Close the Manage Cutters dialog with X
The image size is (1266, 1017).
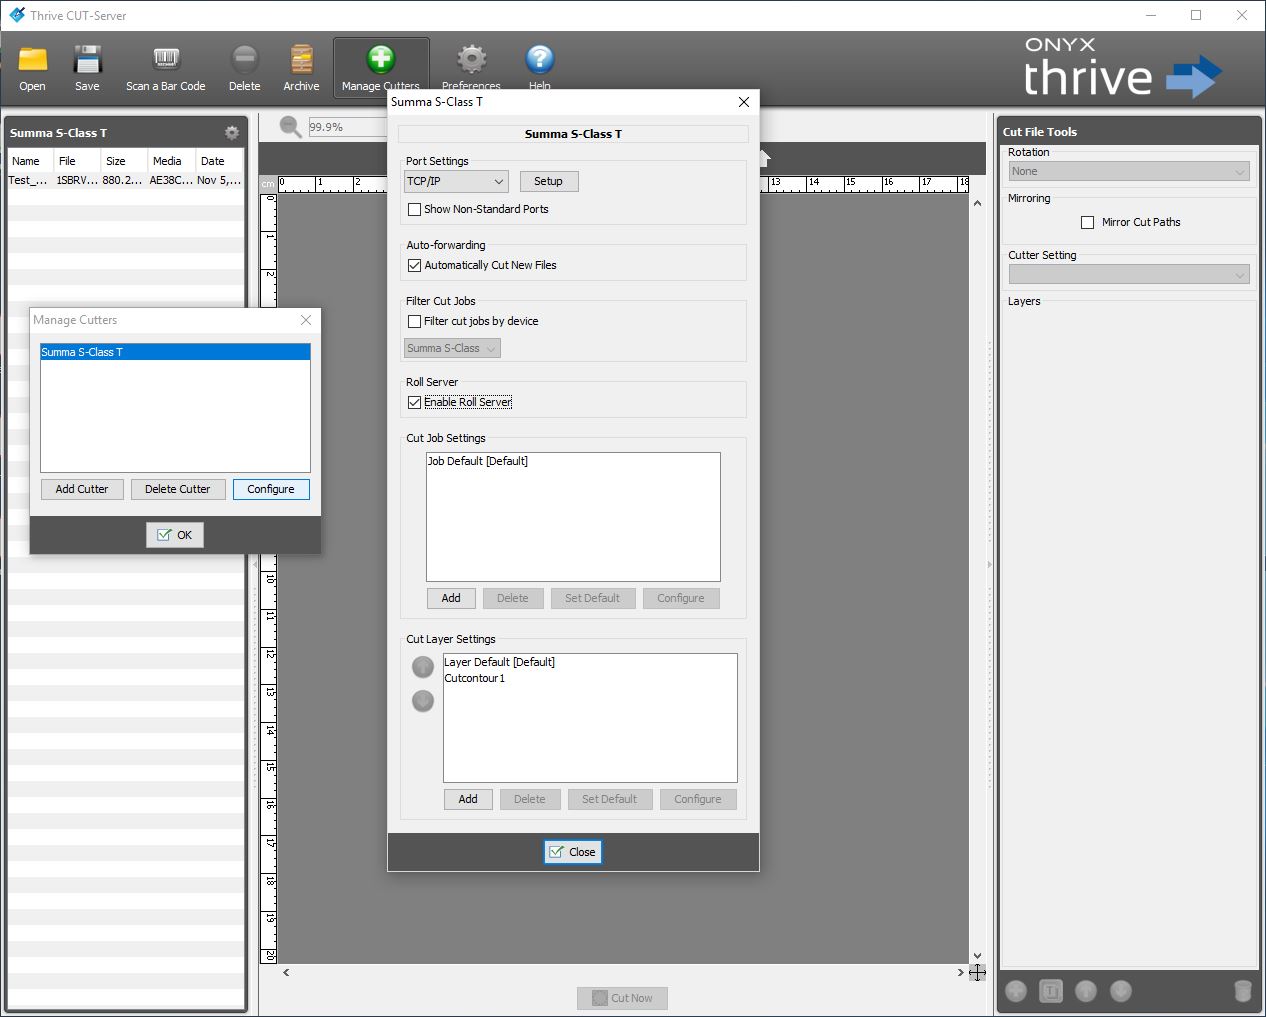[306, 320]
